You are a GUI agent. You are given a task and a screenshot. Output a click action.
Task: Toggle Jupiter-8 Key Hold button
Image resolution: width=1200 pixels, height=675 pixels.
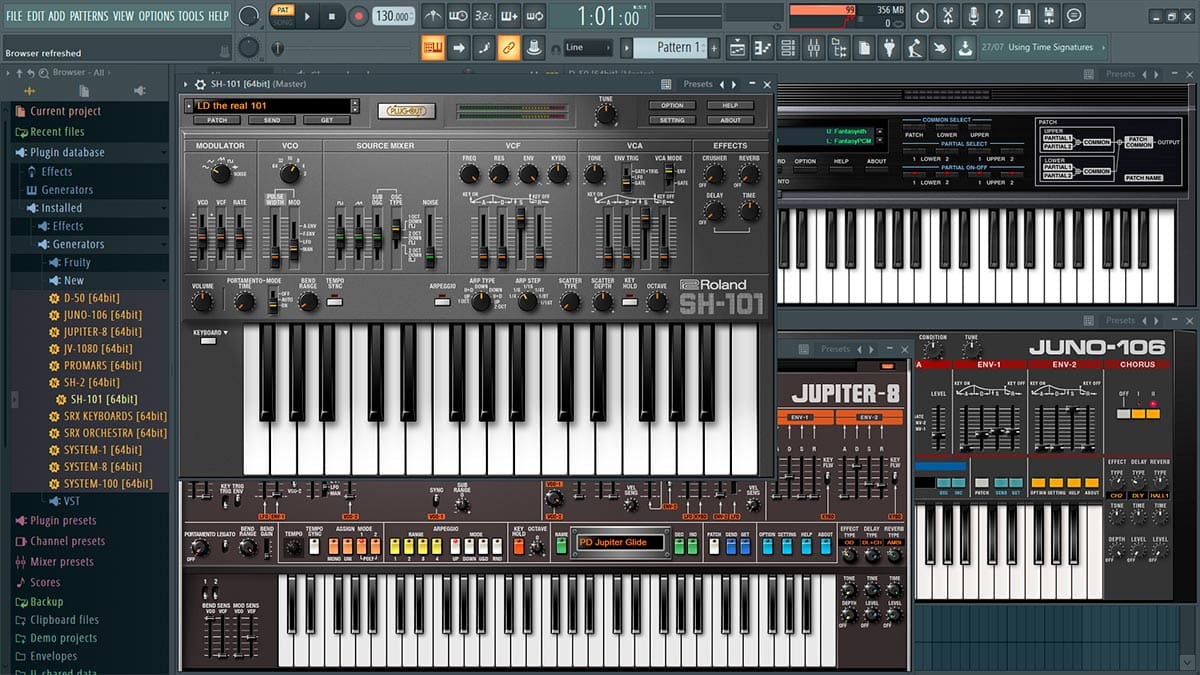518,546
